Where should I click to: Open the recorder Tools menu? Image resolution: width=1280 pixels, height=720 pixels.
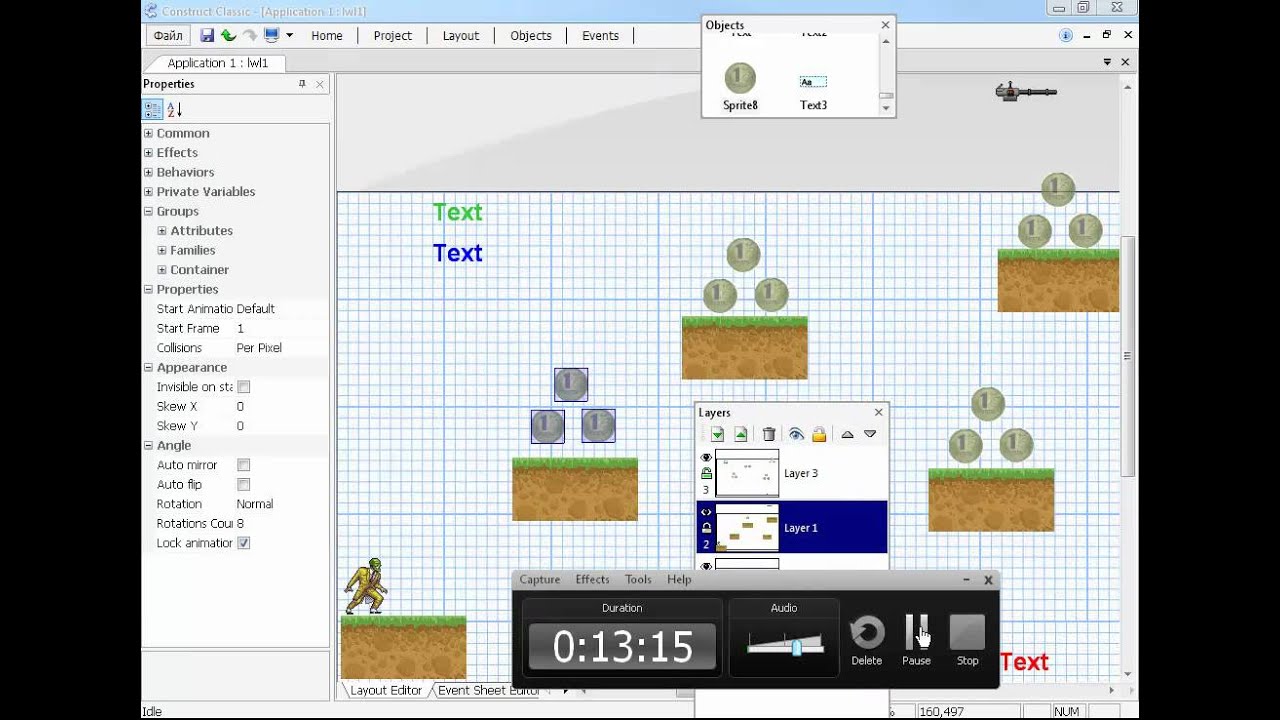coord(638,580)
